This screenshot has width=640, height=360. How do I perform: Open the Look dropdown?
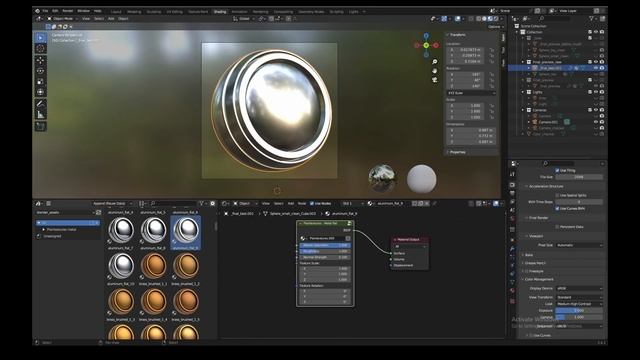point(579,304)
